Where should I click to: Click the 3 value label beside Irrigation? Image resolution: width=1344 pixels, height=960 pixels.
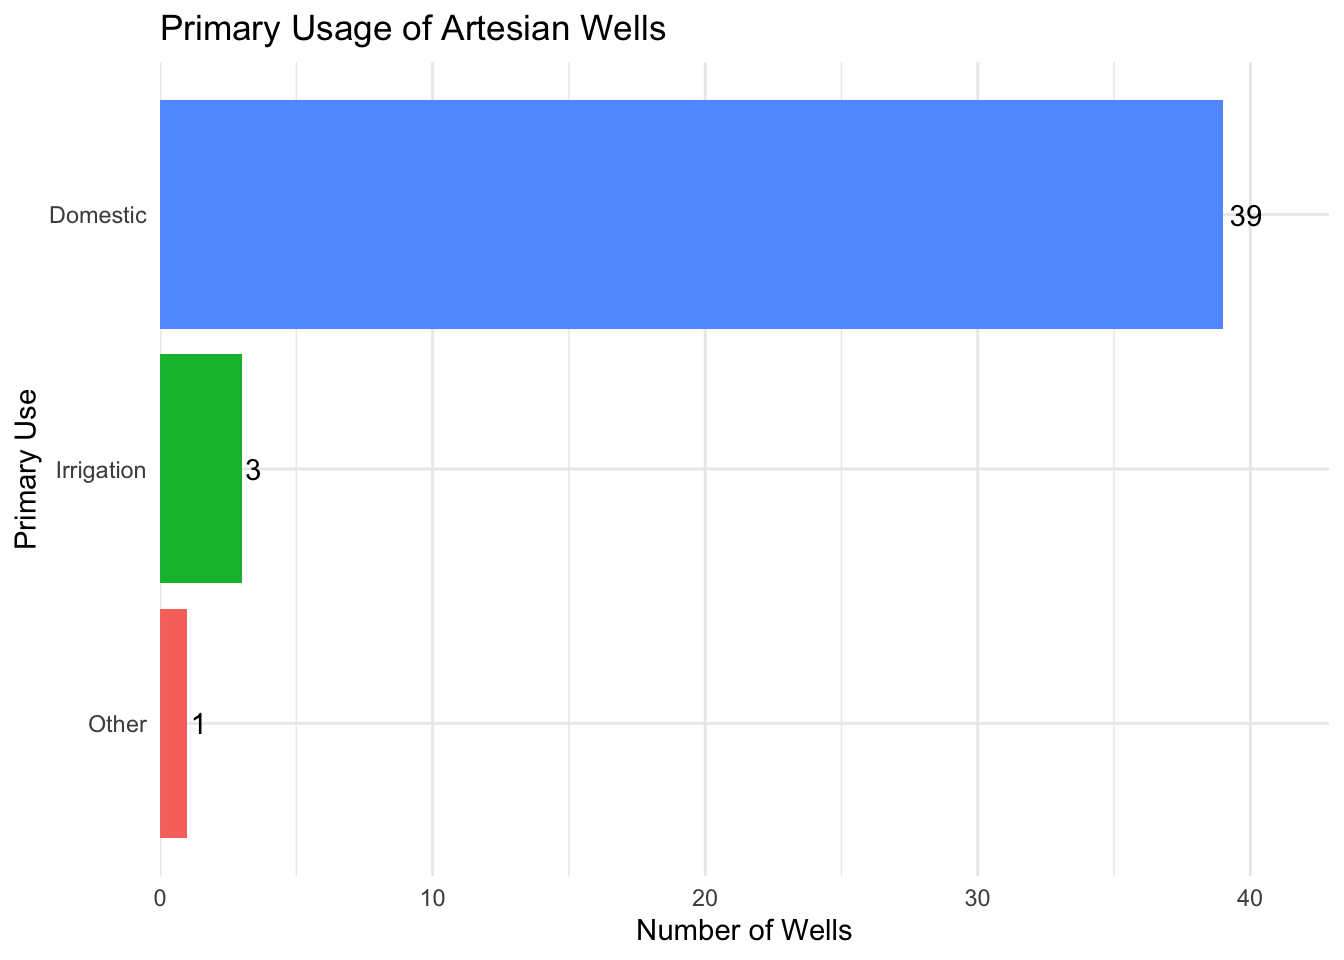[253, 470]
